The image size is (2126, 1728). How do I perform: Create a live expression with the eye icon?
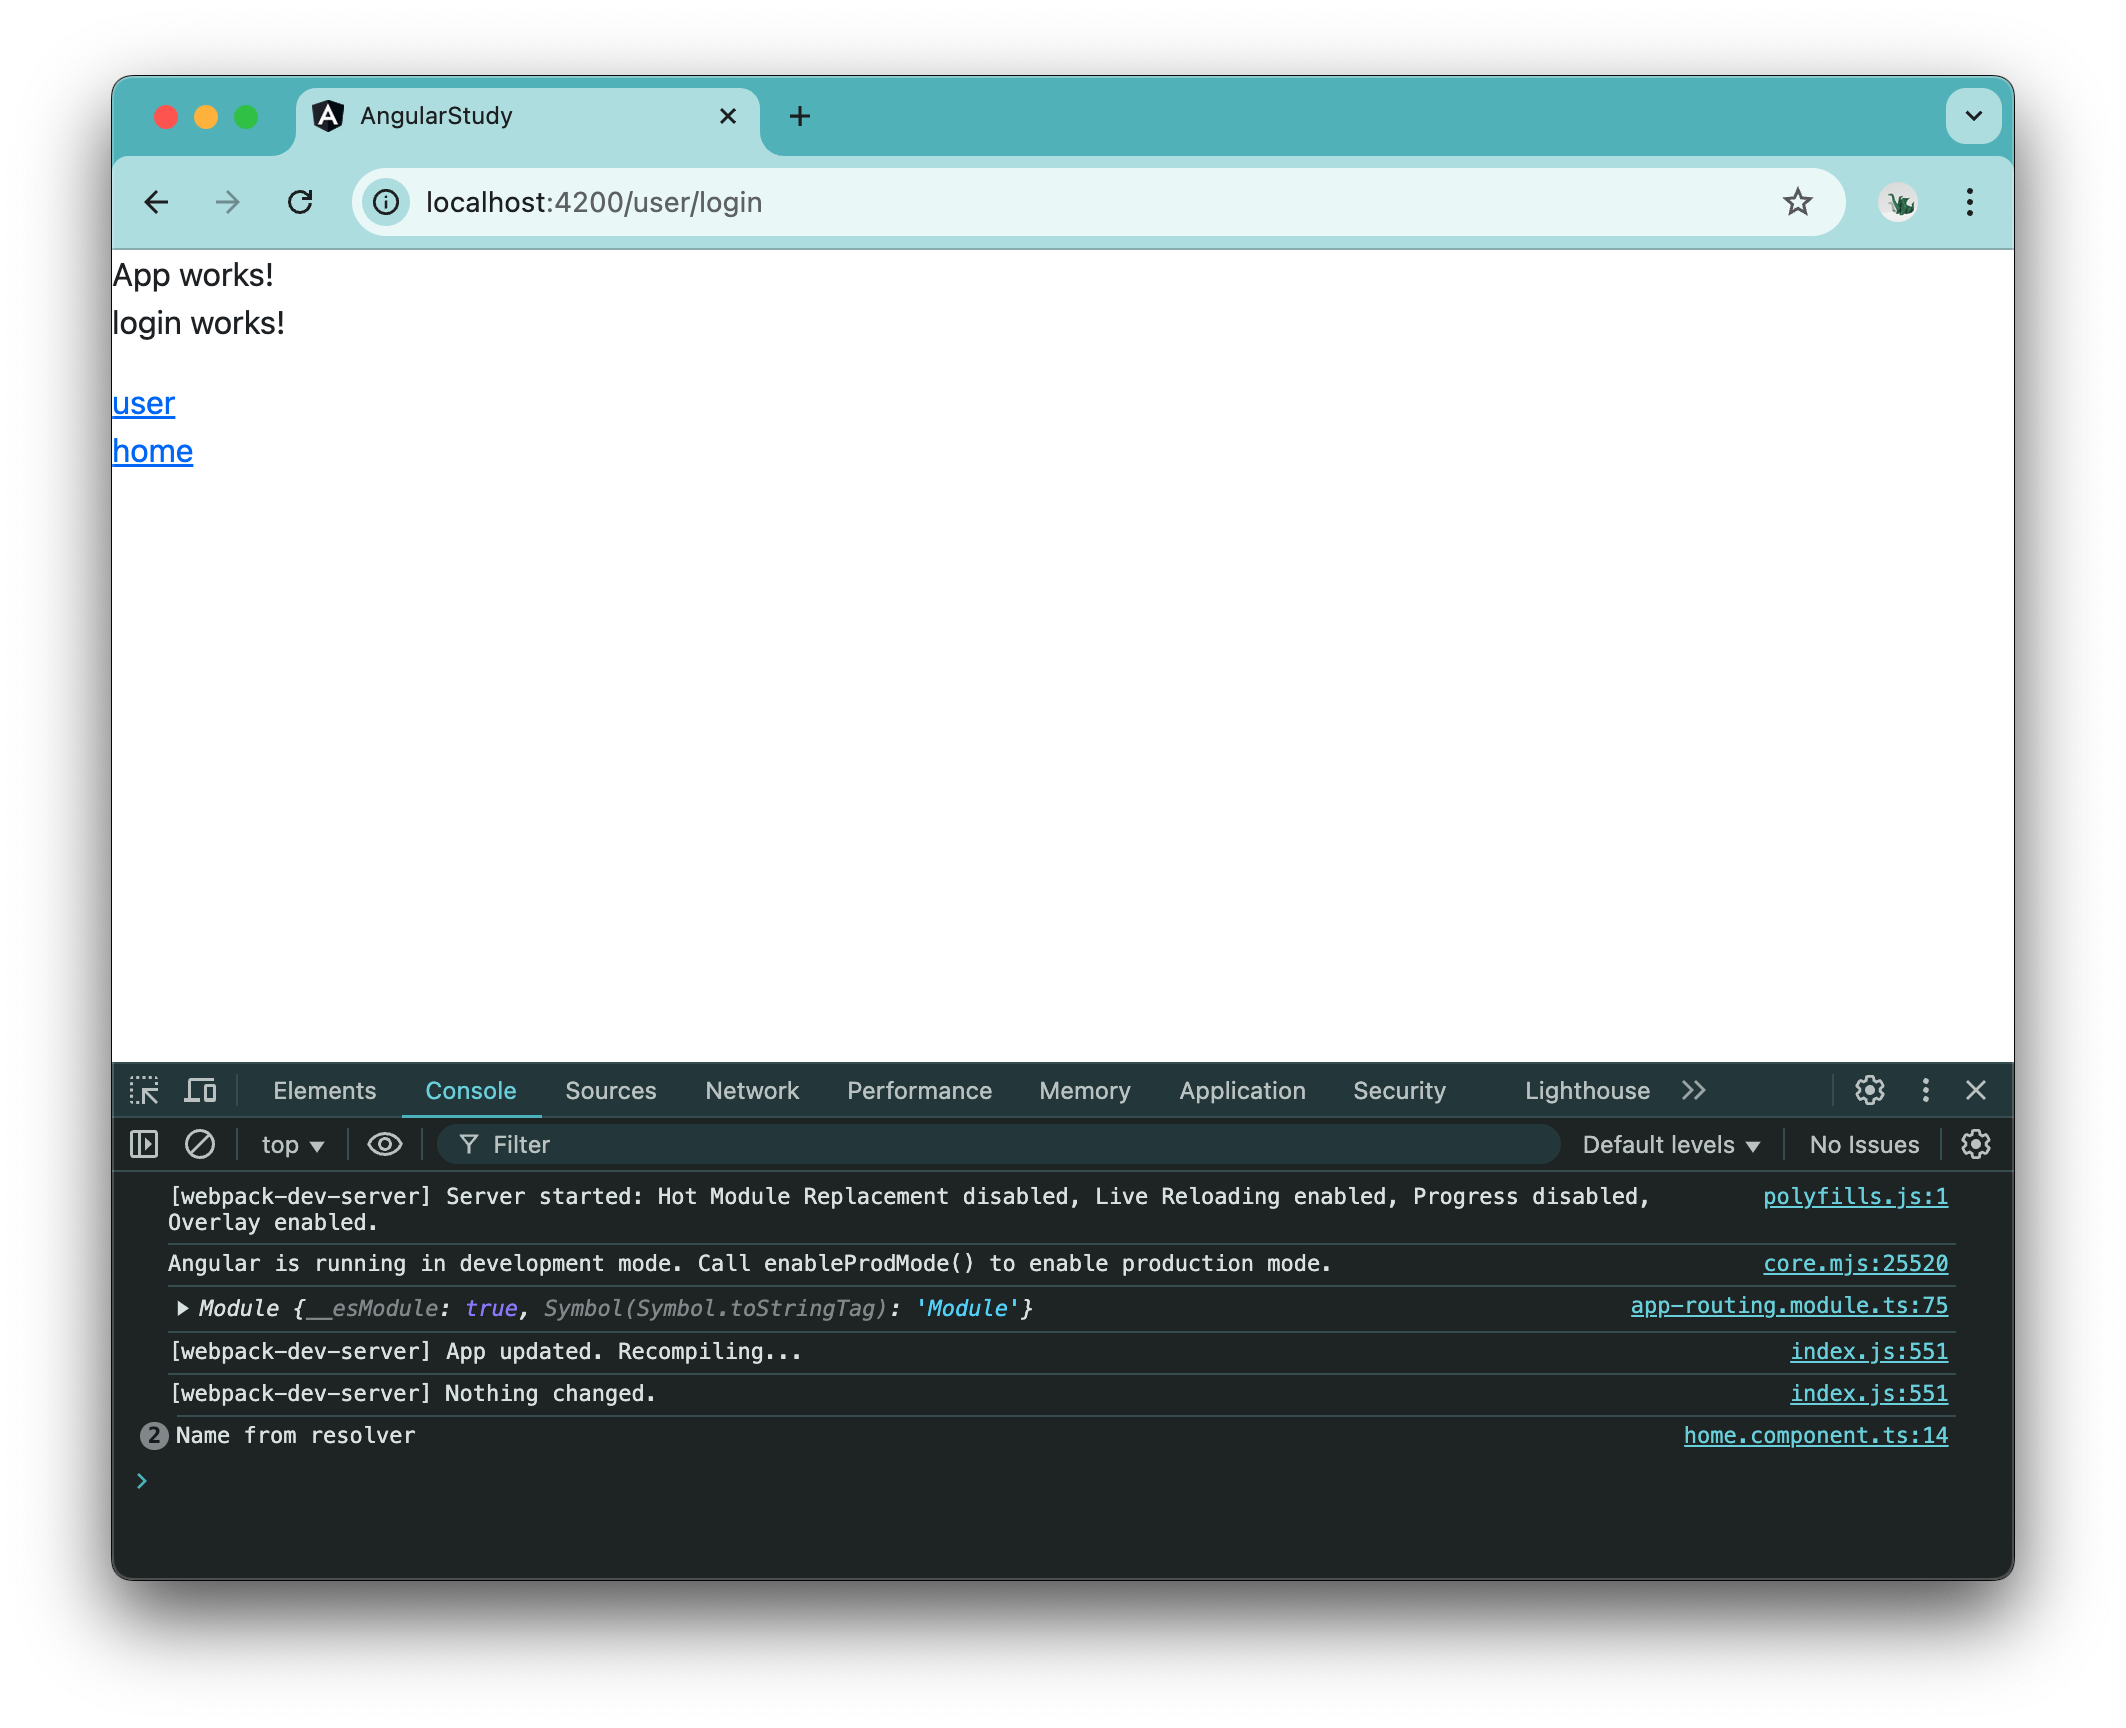(384, 1144)
